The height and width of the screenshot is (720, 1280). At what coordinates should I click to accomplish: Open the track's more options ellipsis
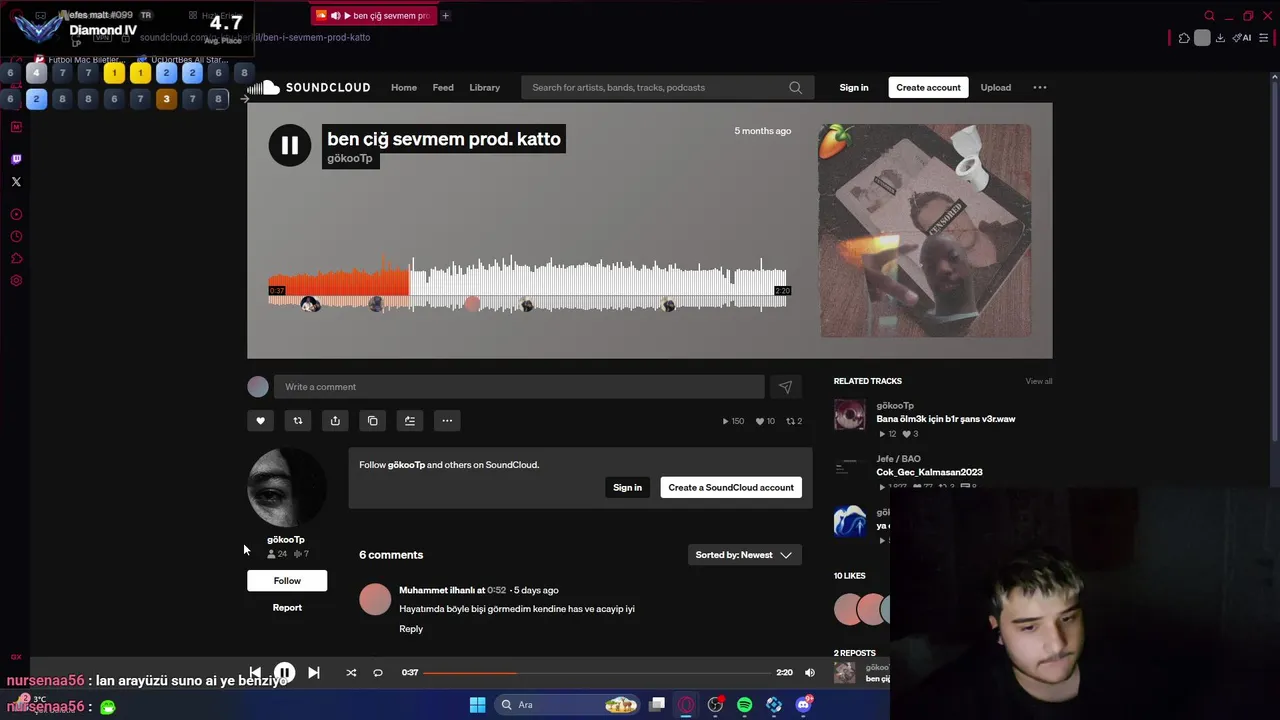click(447, 421)
